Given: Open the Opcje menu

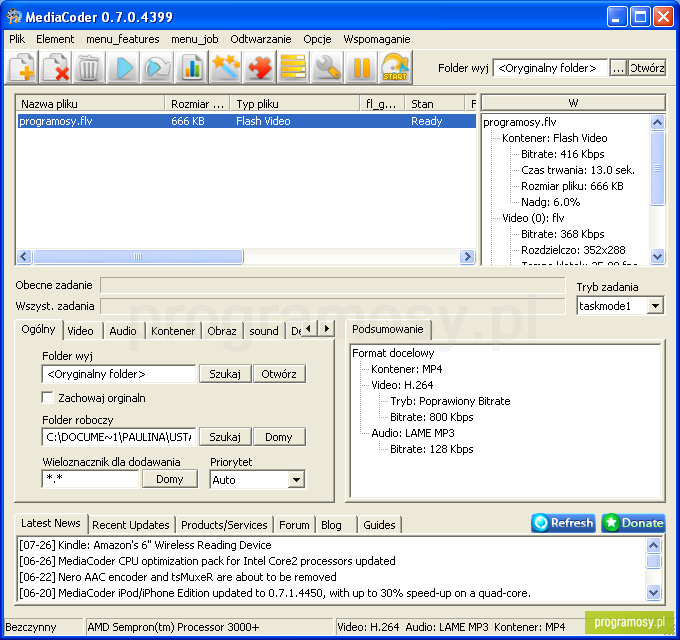Looking at the screenshot, I should tap(317, 39).
